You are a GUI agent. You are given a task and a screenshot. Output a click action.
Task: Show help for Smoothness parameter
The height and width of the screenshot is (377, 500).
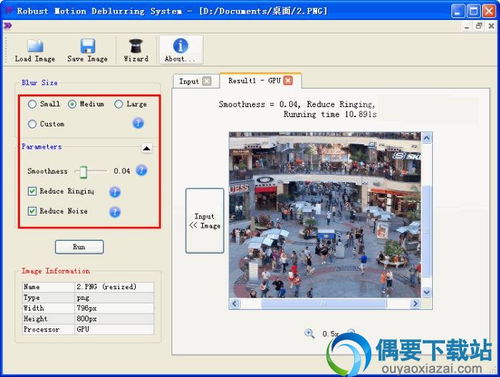(141, 171)
